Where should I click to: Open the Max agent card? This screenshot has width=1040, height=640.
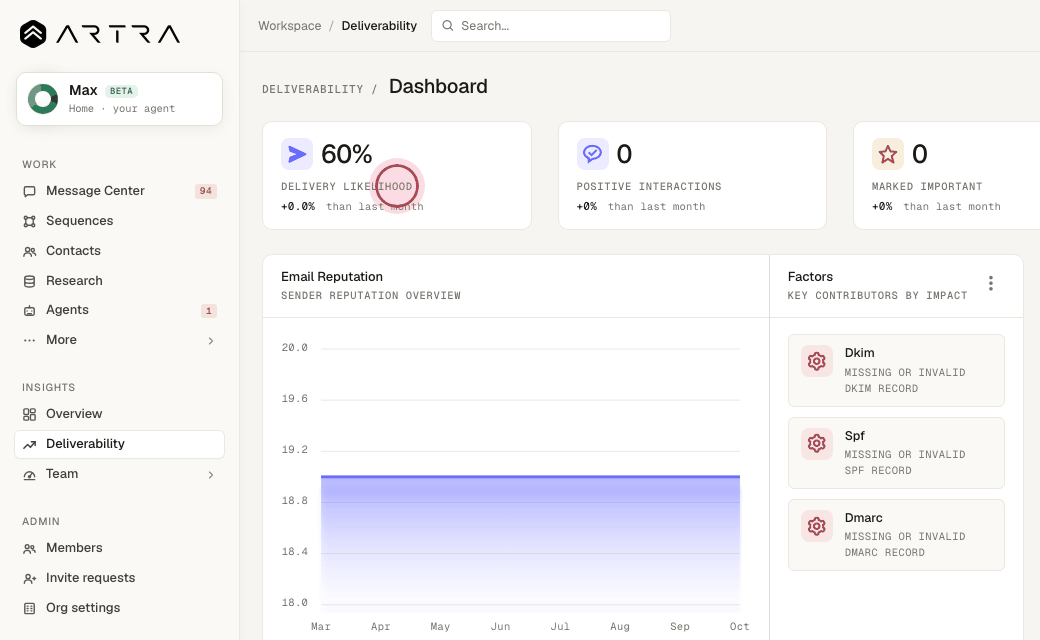pos(119,99)
